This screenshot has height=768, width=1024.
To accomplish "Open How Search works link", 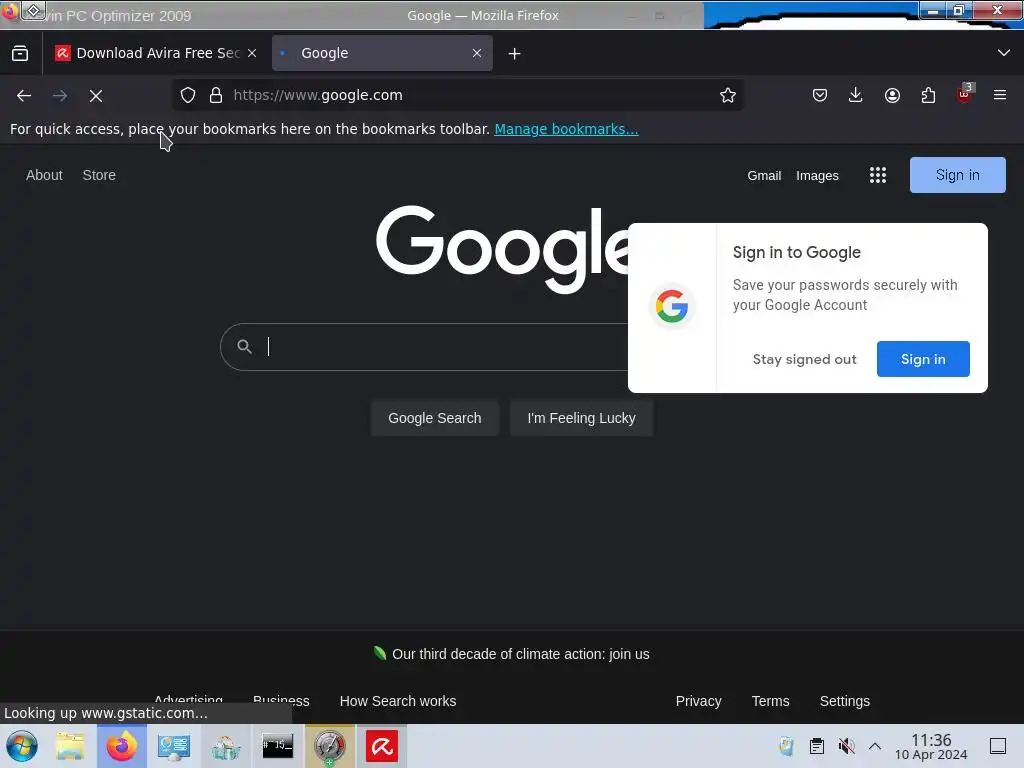I will click(398, 701).
